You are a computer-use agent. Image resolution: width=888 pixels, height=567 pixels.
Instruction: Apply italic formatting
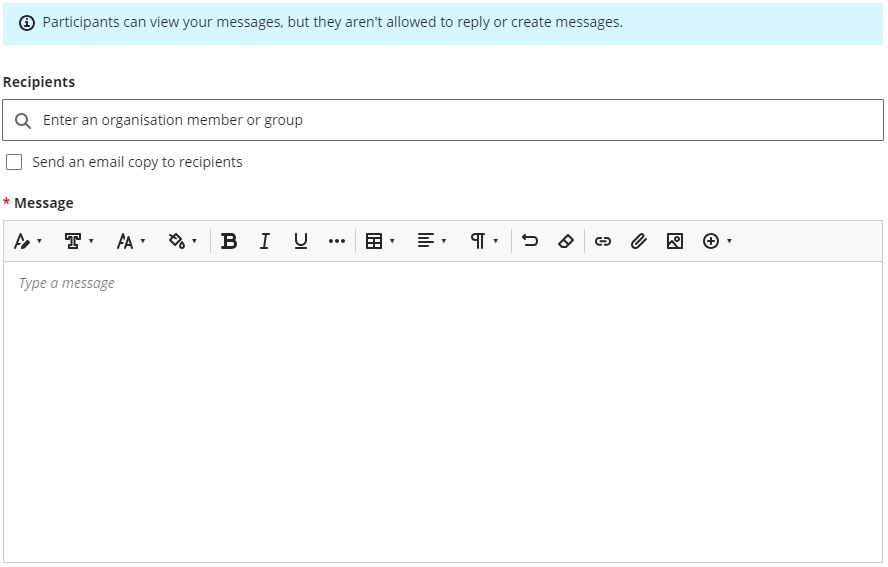265,241
